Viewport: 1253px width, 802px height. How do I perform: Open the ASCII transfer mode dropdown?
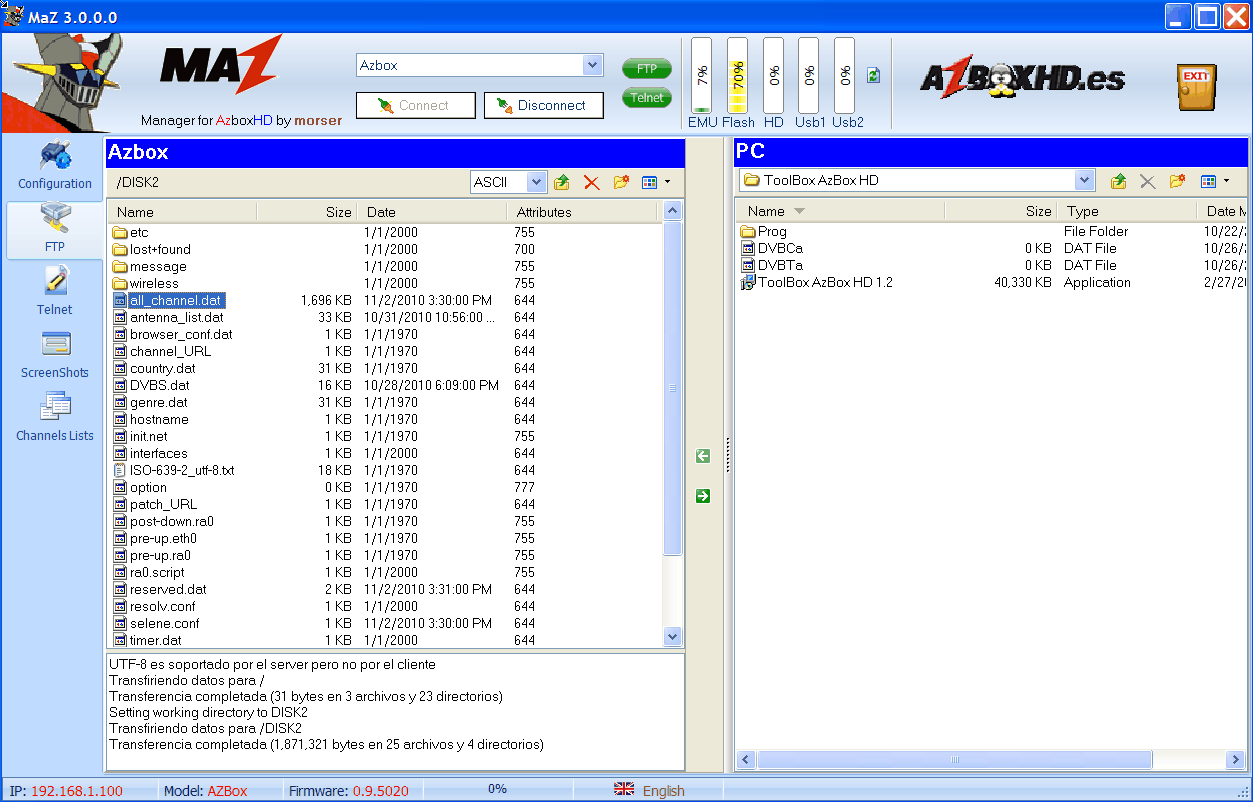click(x=536, y=182)
